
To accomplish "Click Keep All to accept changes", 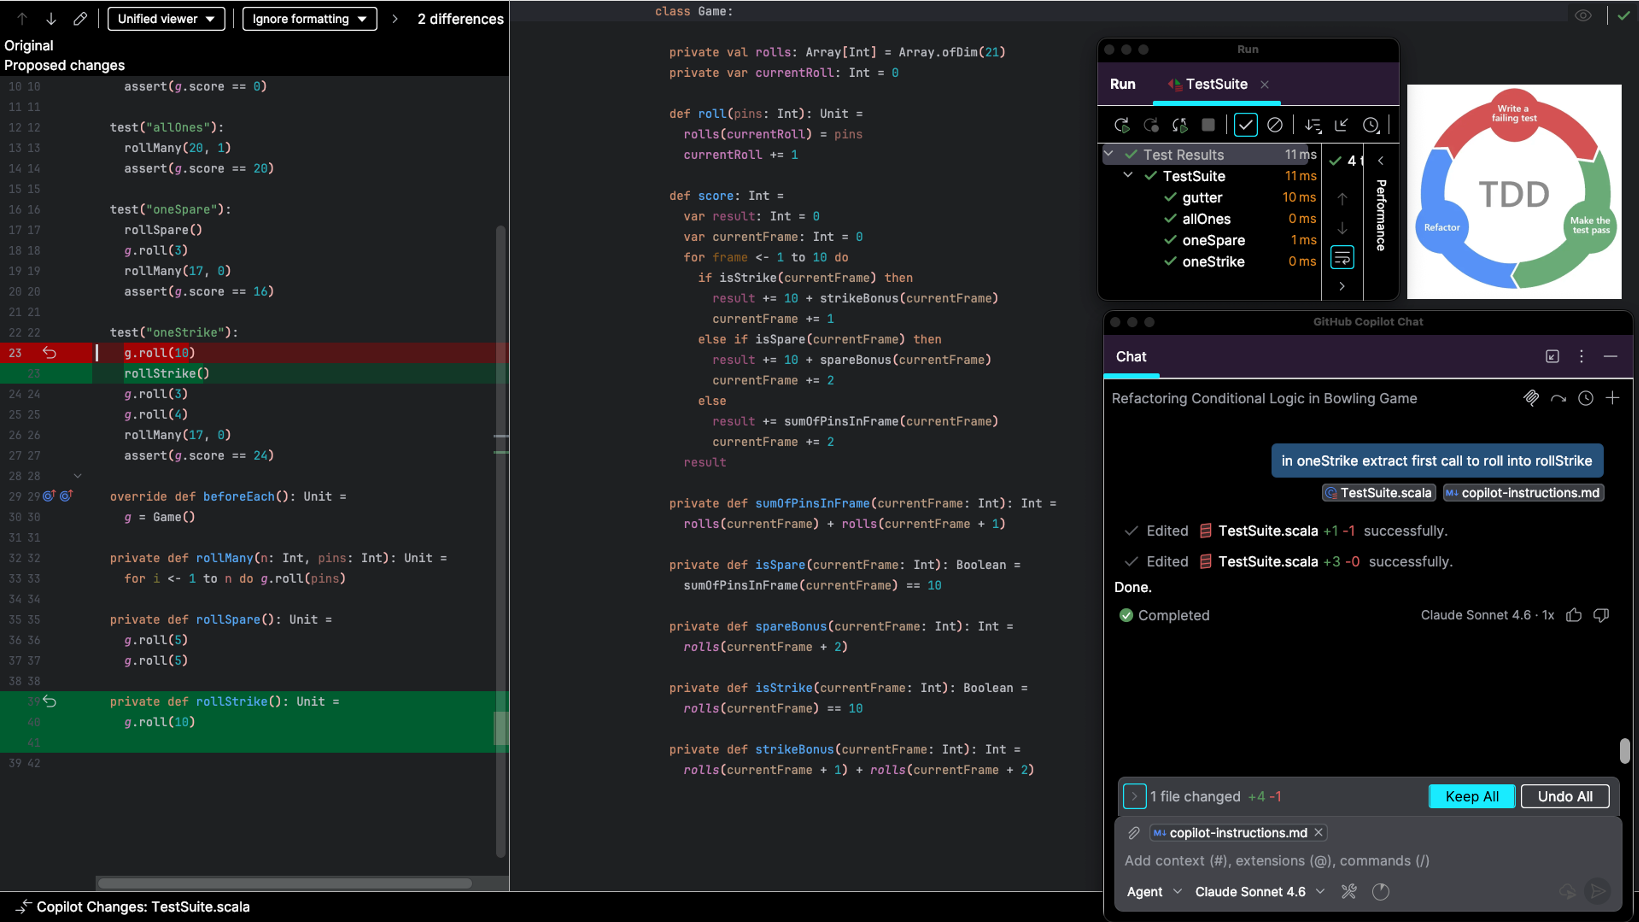I will (x=1471, y=796).
